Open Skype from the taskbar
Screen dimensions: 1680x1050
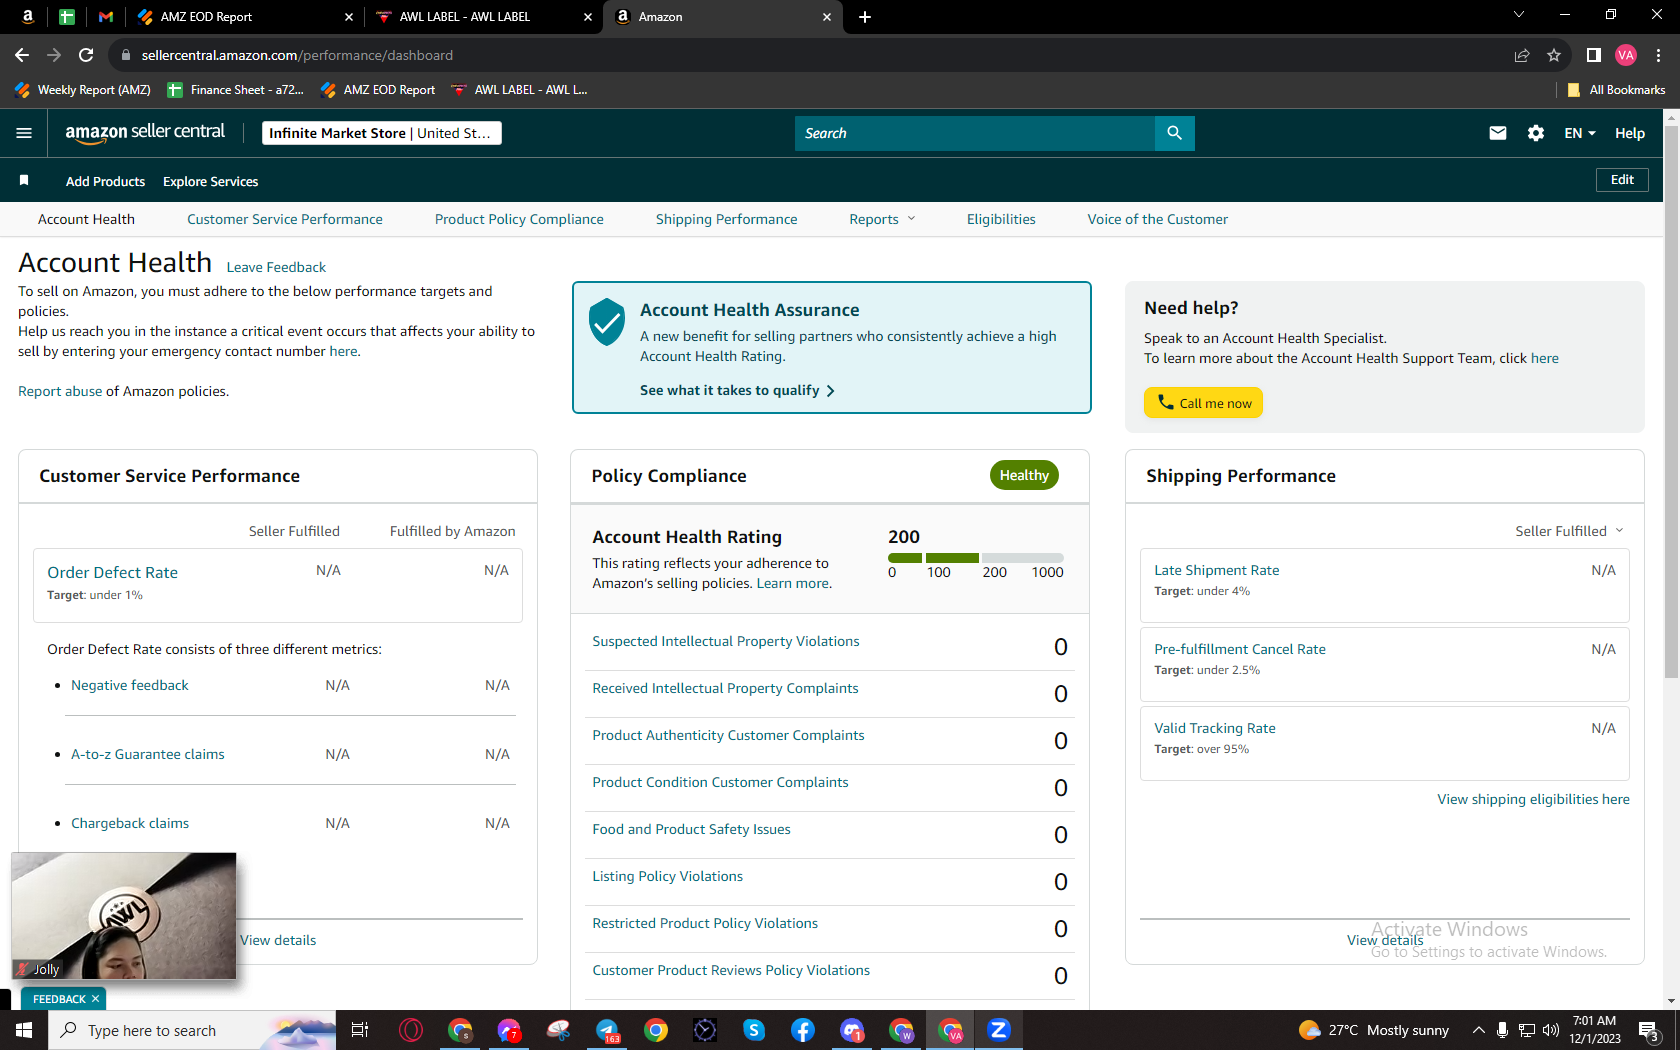754,1030
